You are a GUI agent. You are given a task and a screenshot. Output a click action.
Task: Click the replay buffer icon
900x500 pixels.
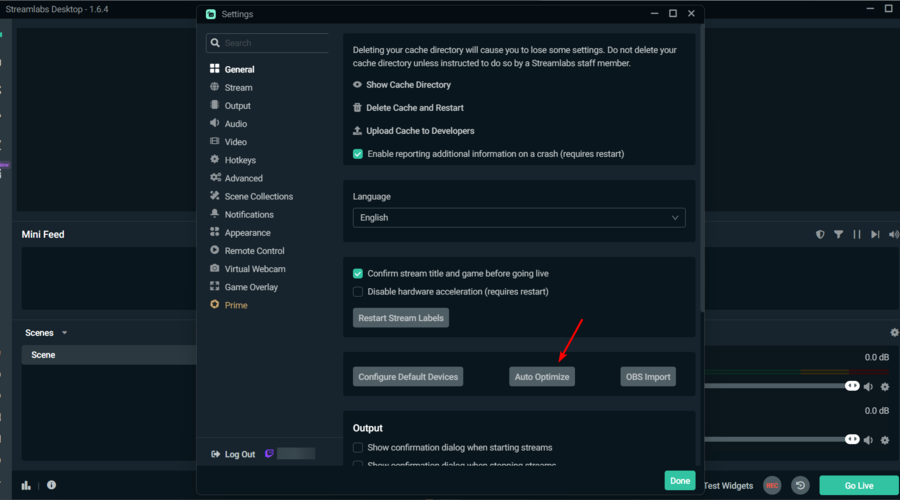click(800, 486)
